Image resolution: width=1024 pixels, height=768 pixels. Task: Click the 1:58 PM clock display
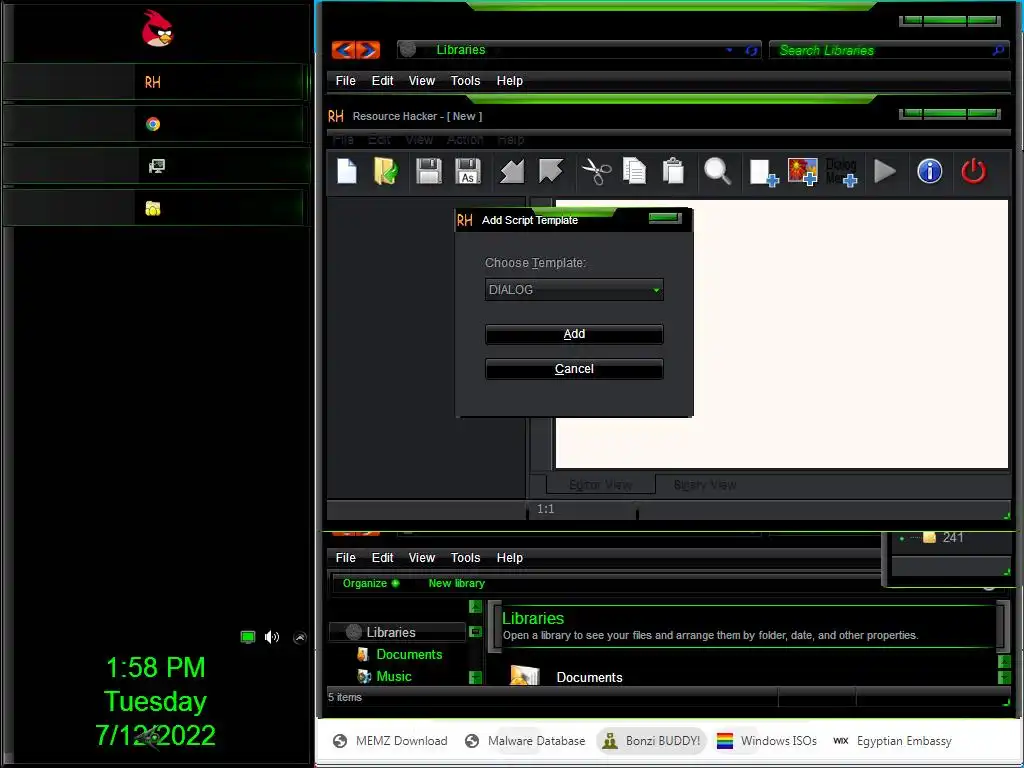point(155,667)
